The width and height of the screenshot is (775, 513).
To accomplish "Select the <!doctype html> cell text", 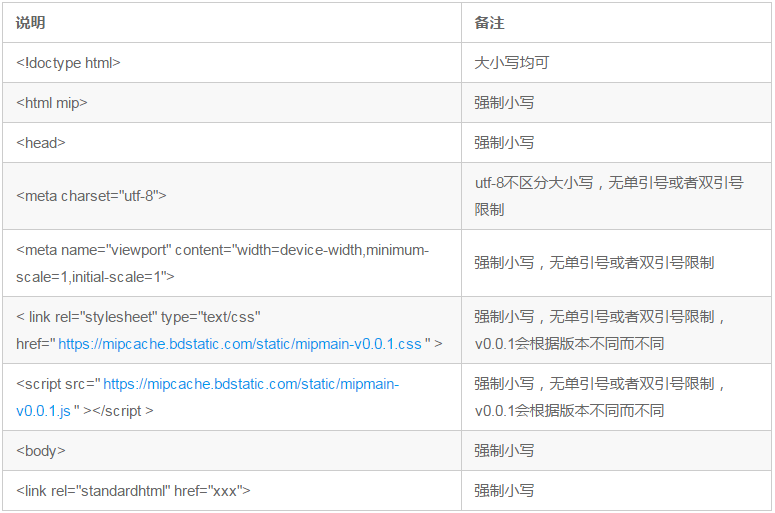I will coord(68,62).
